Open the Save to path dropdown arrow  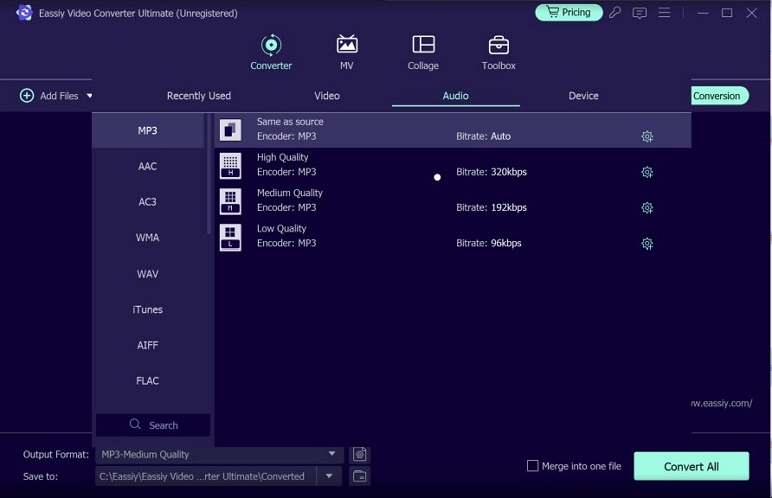click(329, 476)
